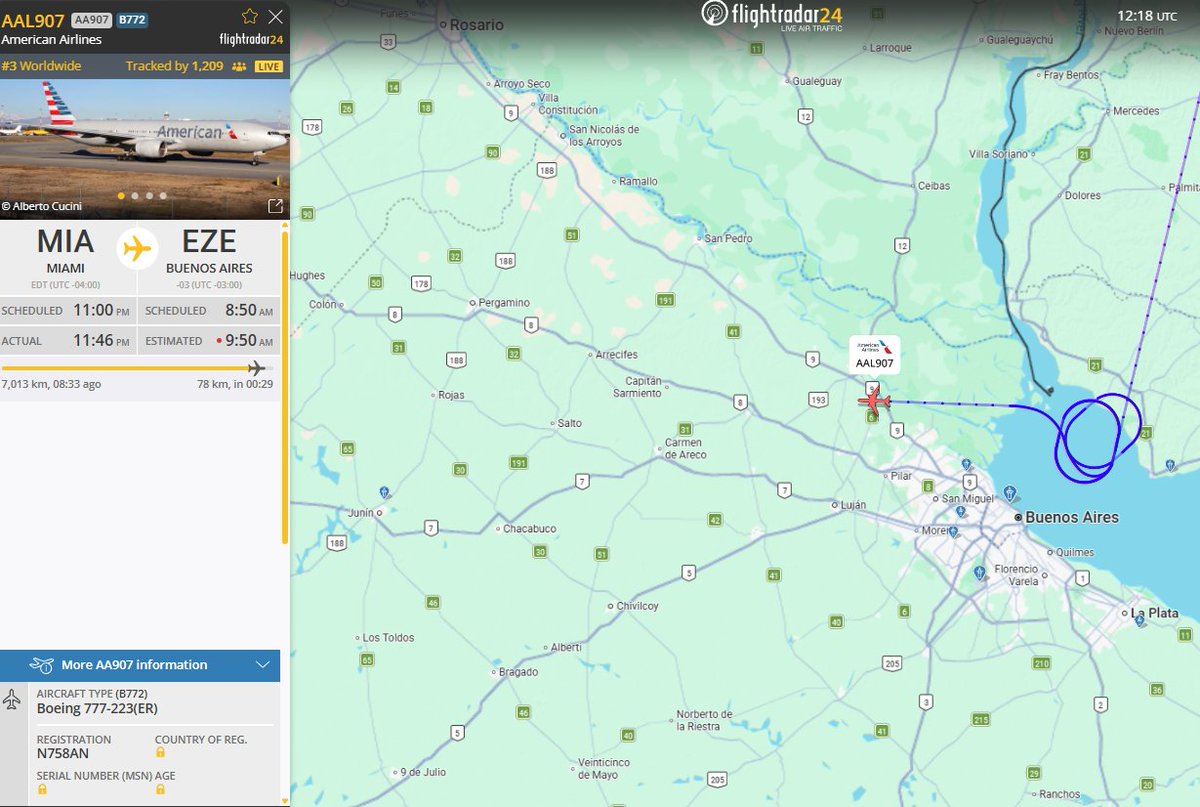Click the 78 km, in 00:29 text
Image resolution: width=1200 pixels, height=807 pixels.
[236, 384]
